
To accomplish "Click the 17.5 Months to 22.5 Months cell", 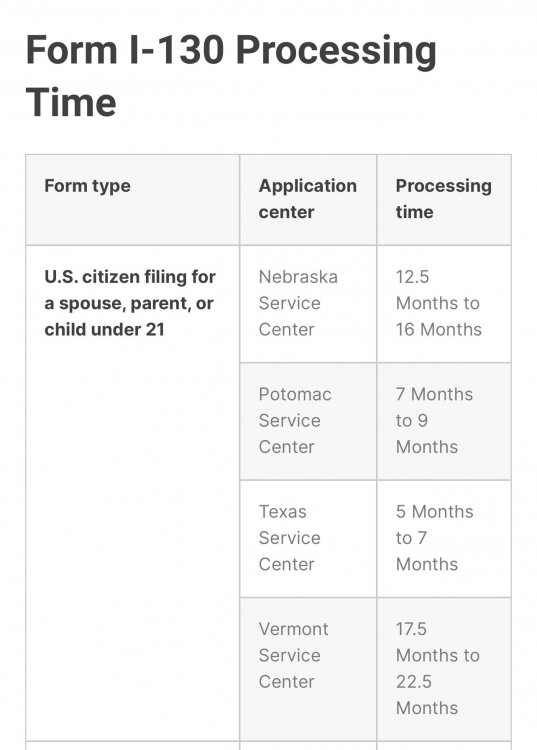I will (x=444, y=669).
